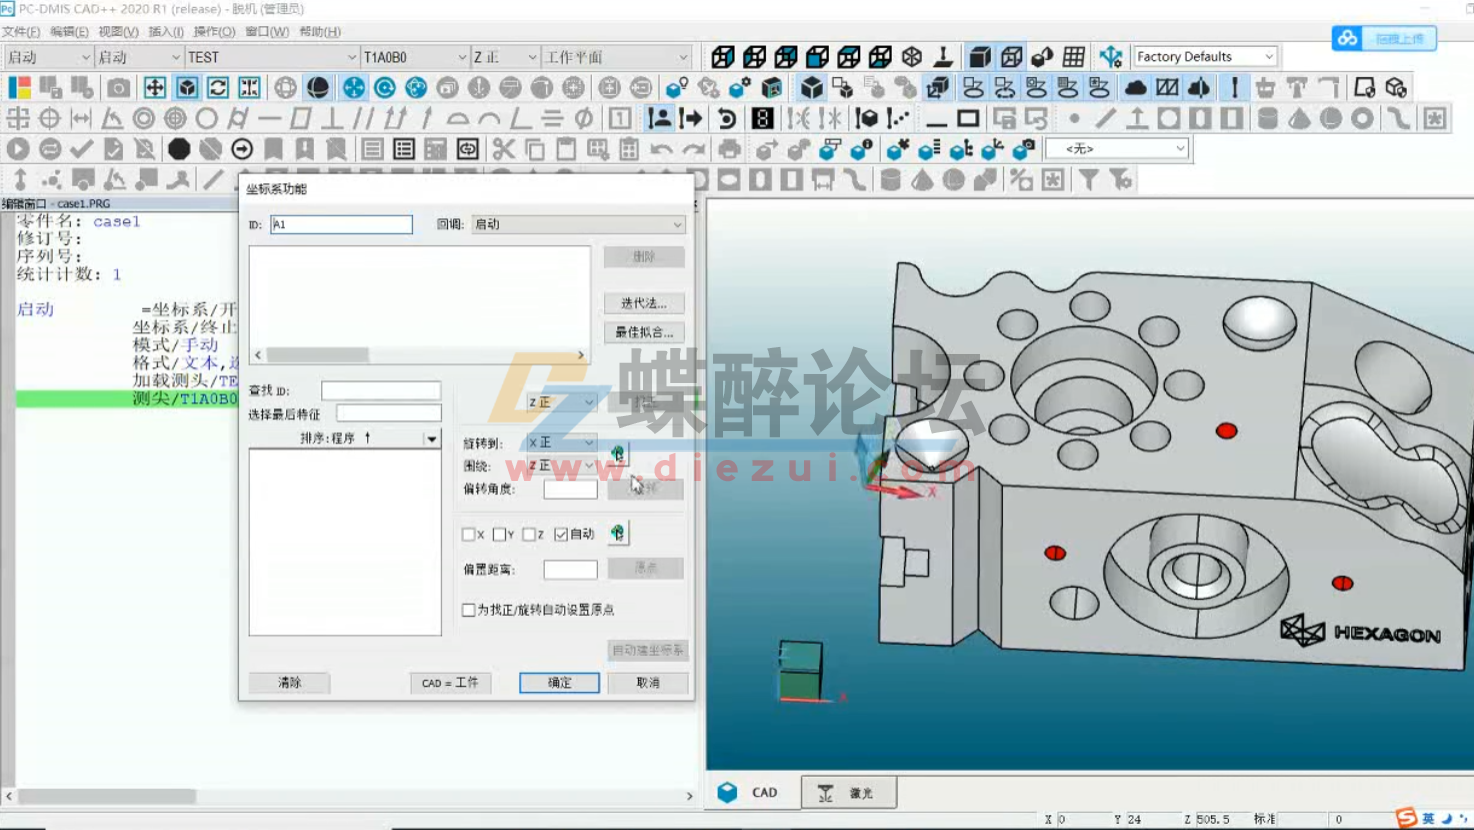The image size is (1474, 830).
Task: Click the CSY axes icon beside Factory Defaults
Action: click(1110, 56)
